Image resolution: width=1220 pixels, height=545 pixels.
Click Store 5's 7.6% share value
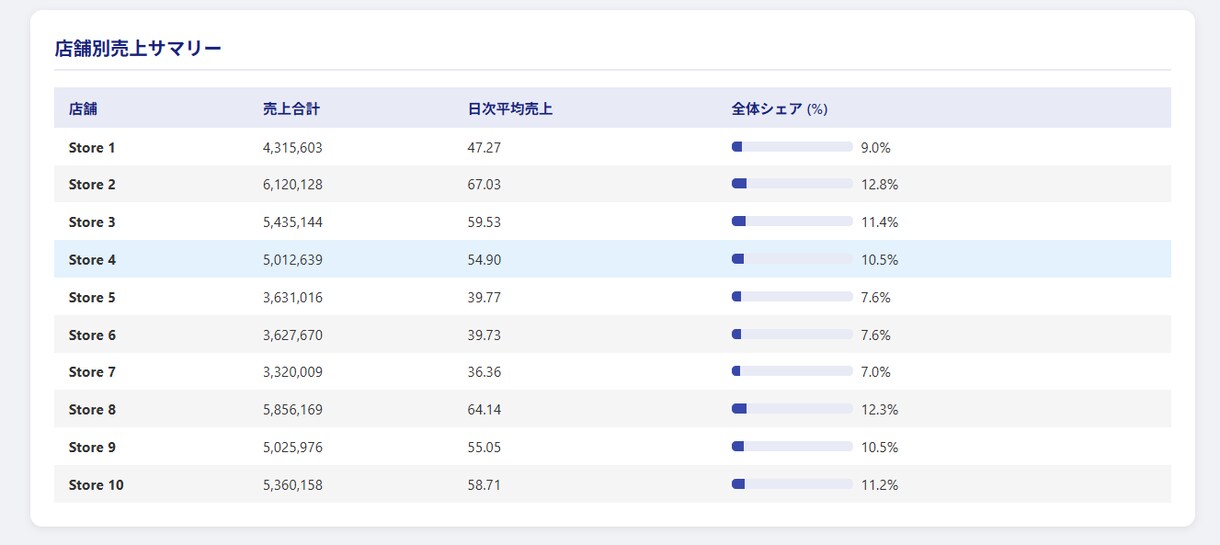[876, 297]
